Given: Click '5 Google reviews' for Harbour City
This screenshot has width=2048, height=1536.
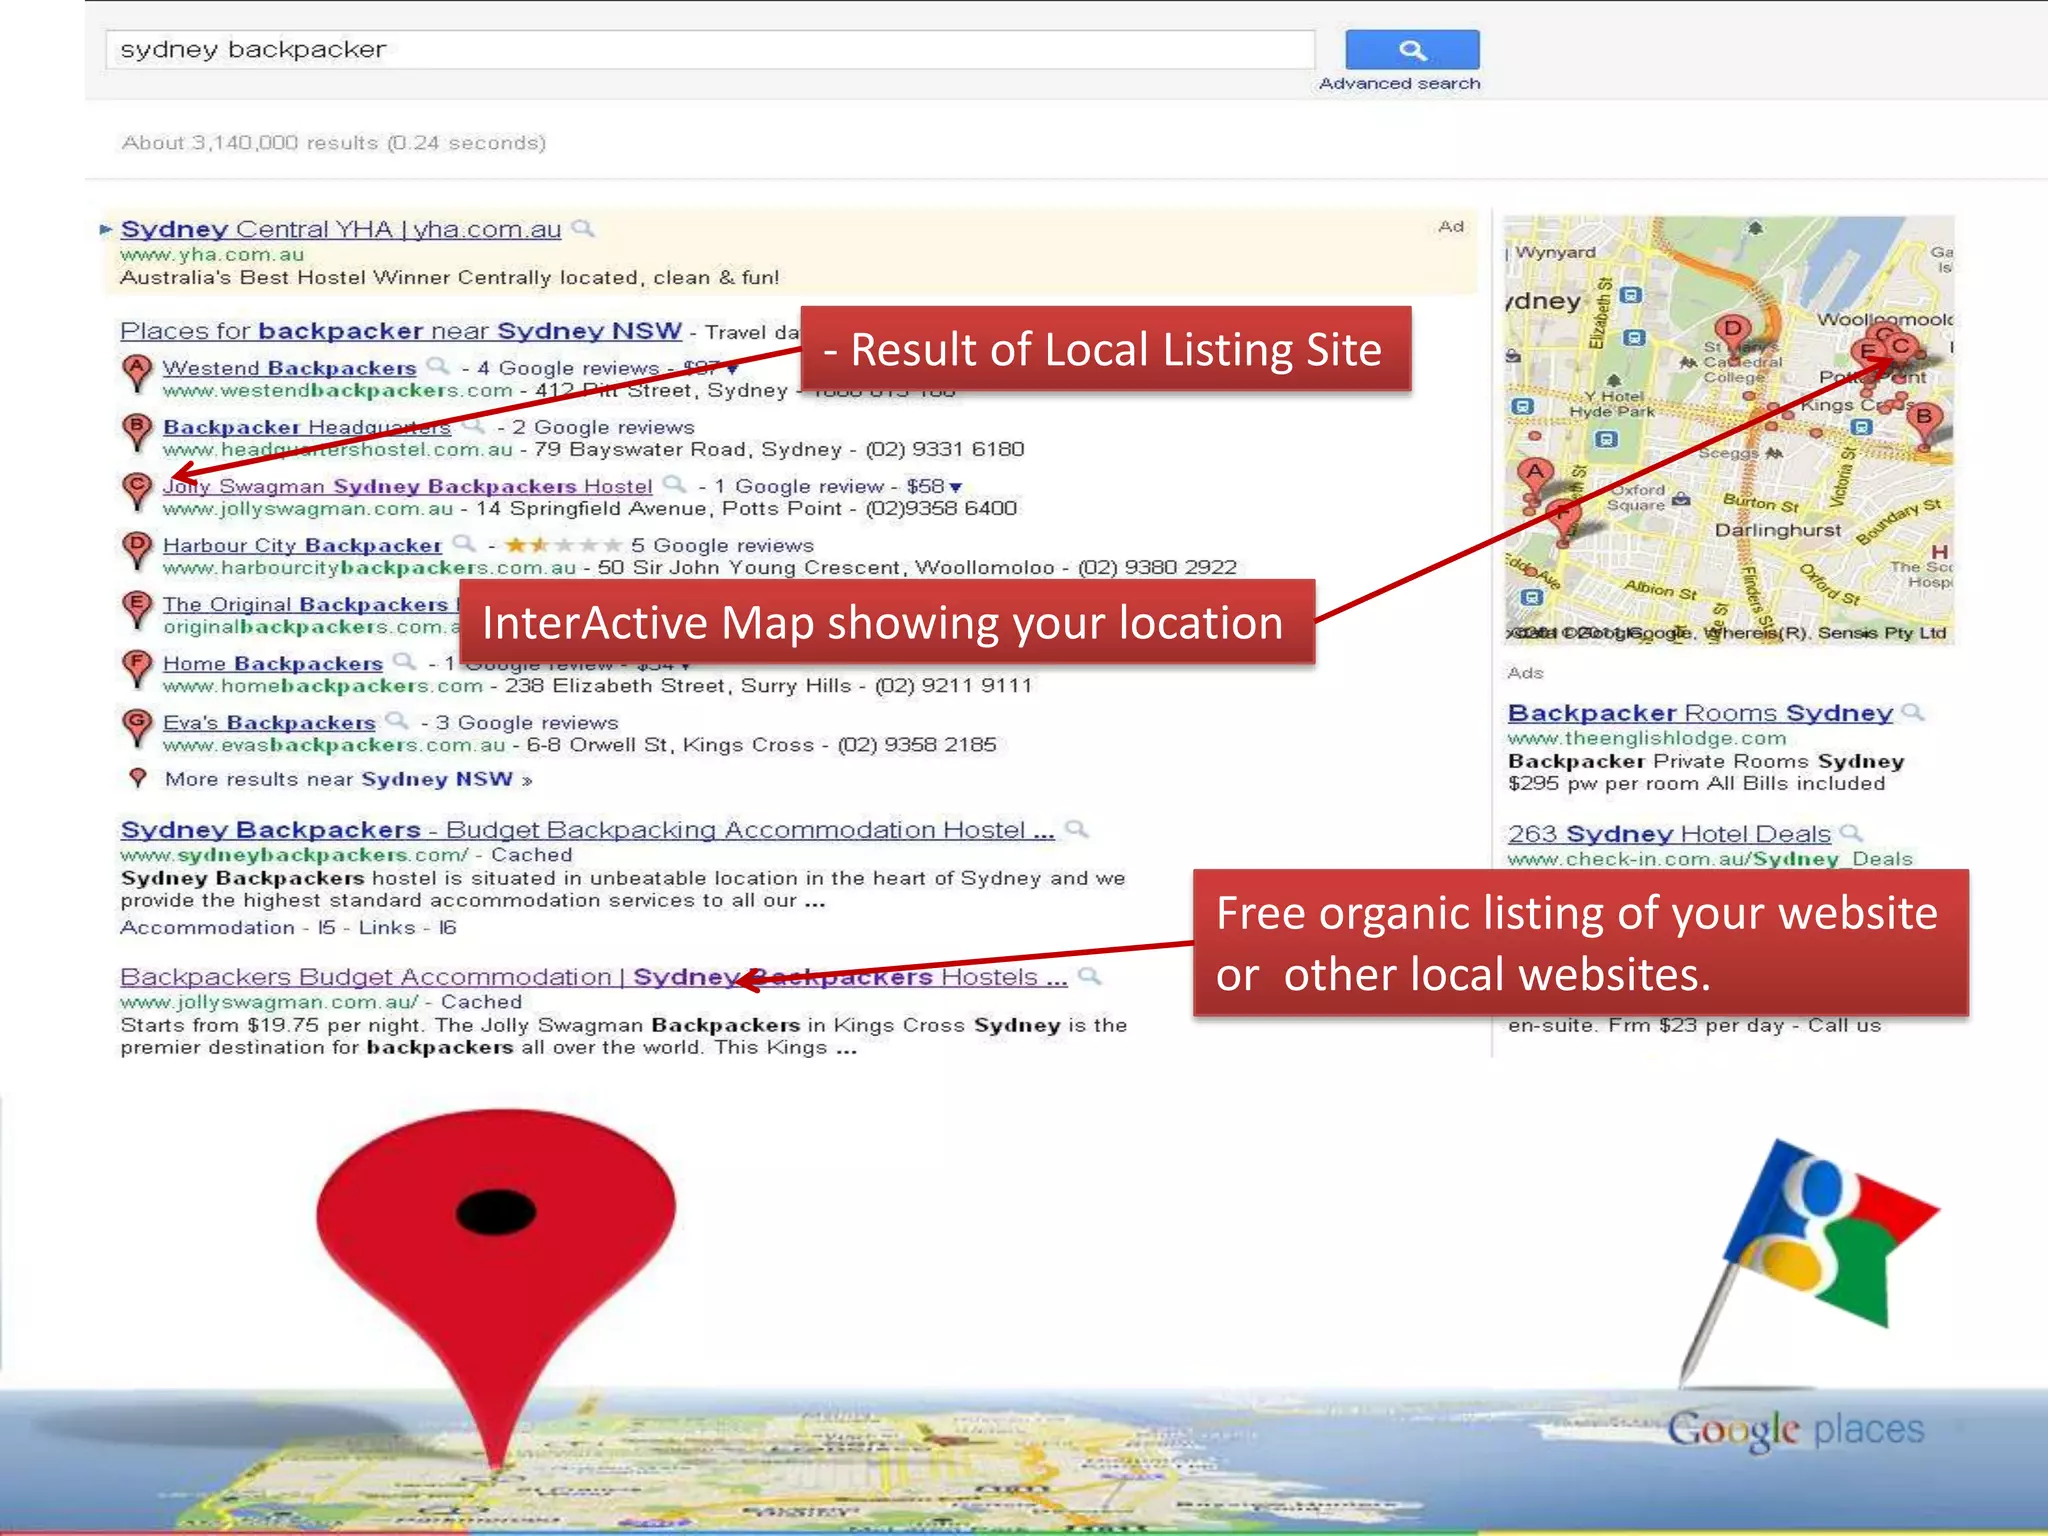Looking at the screenshot, I should pos(723,546).
